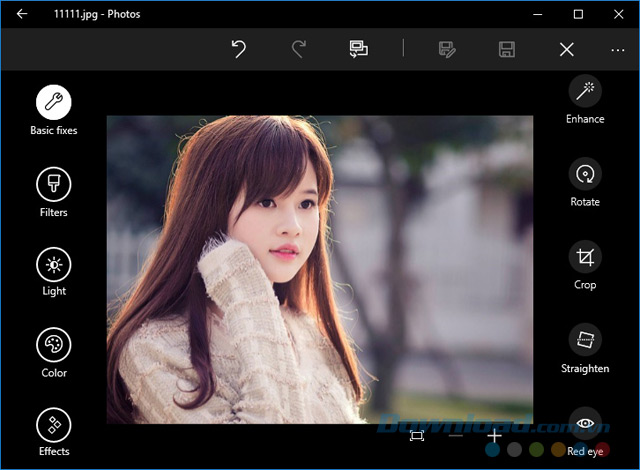The height and width of the screenshot is (470, 640).
Task: Compare with original photo
Action: (358, 49)
